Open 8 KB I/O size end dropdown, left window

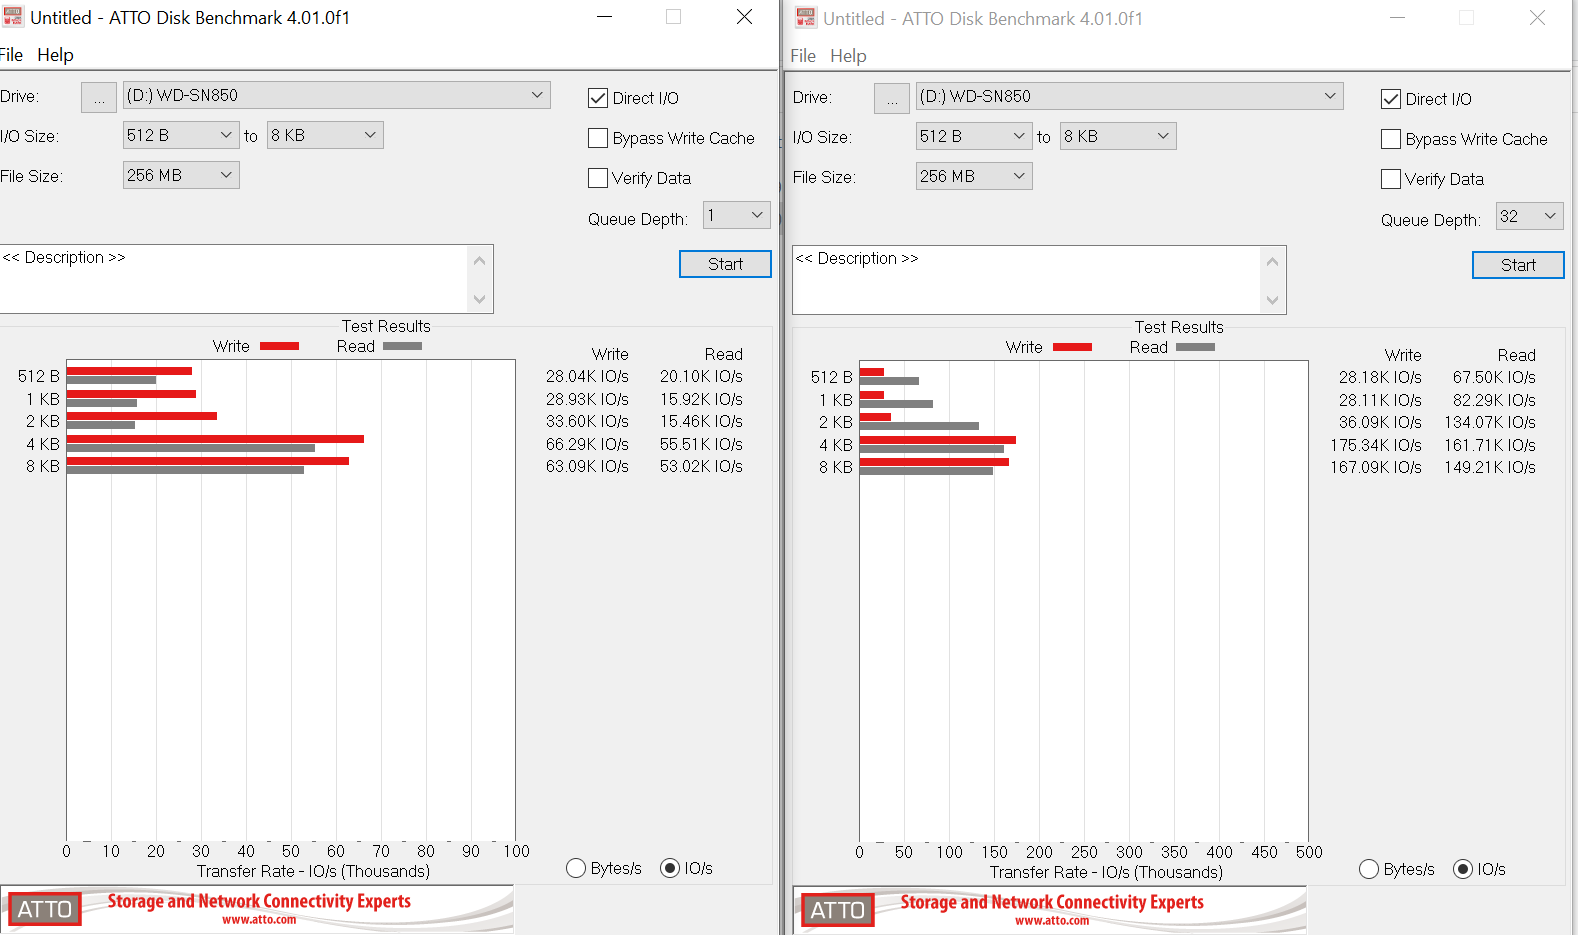325,135
